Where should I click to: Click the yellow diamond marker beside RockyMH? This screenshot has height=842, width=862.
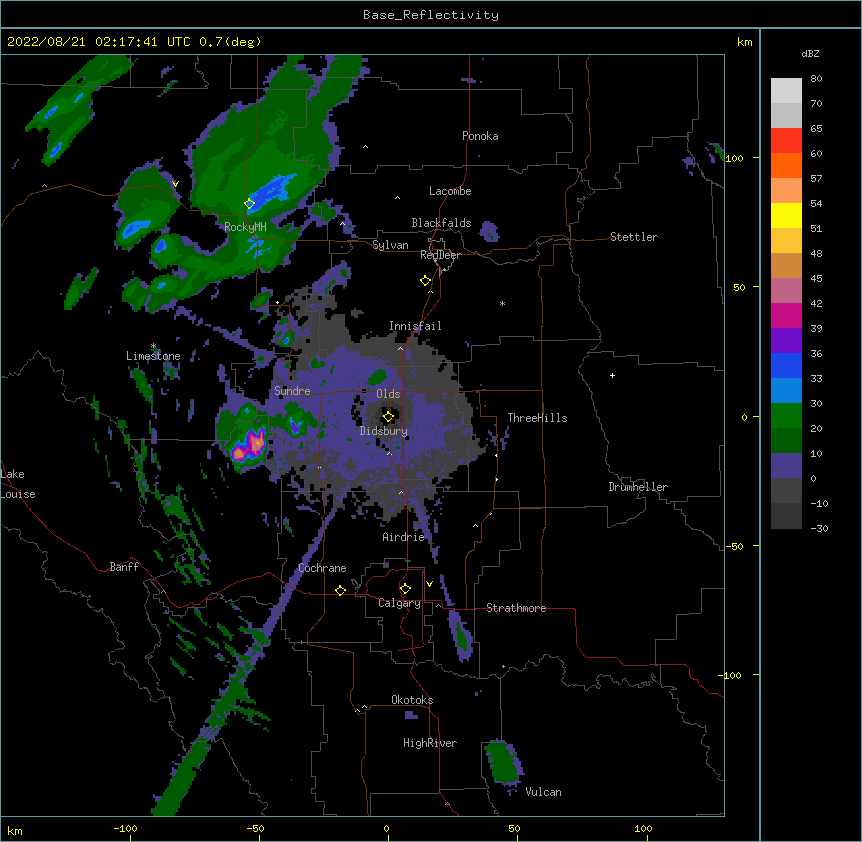click(x=249, y=203)
